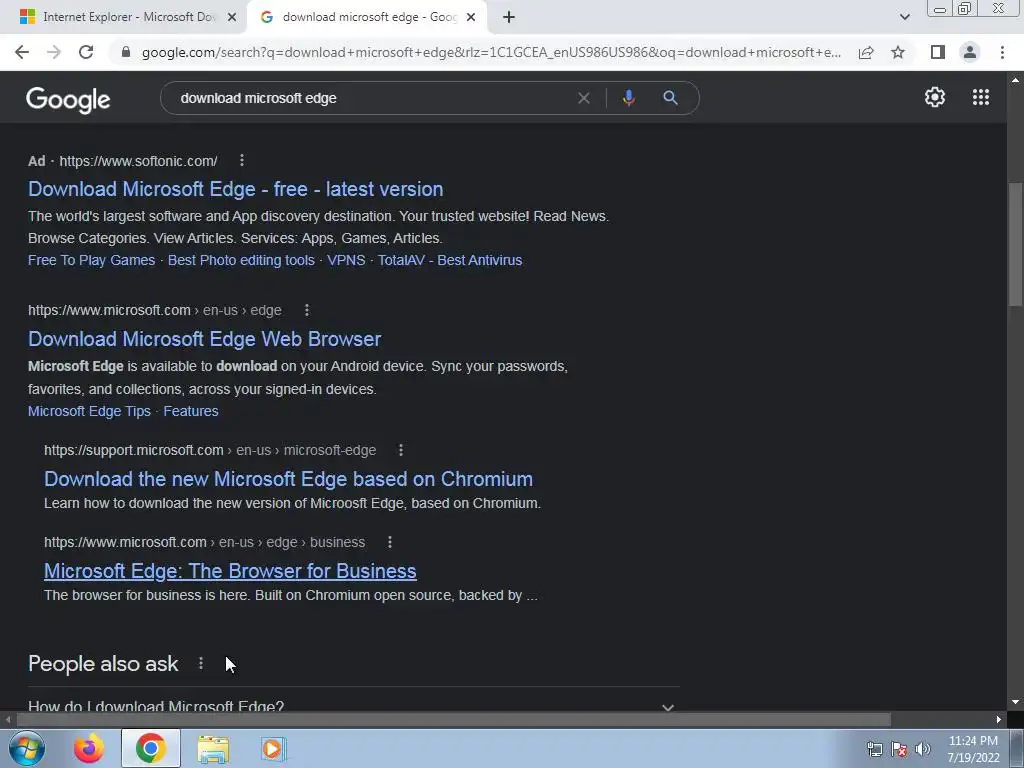Open the Windows Start button
Viewport: 1024px width, 768px height.
pos(27,748)
